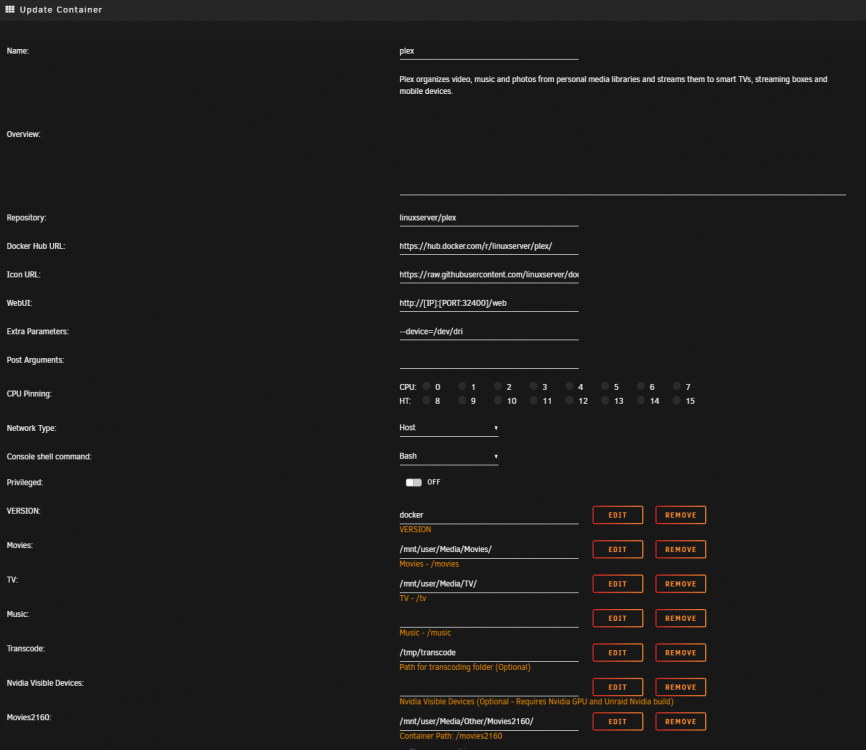Toggle the Privileged switch
Screen dimensions: 866x750
pos(414,482)
